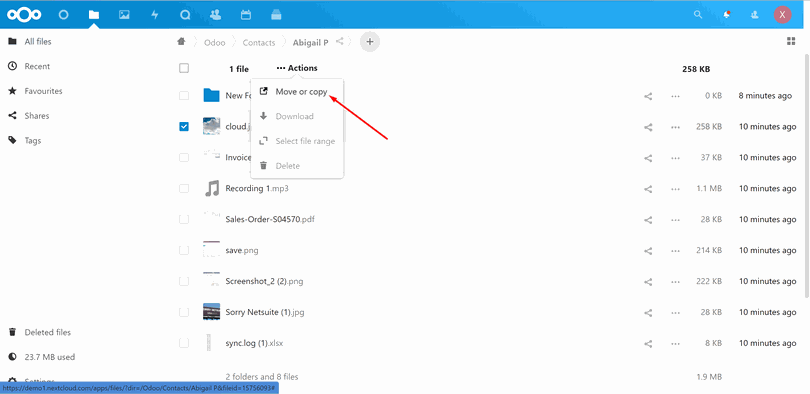Open more options for Sorry Netsuite (1).jpg
This screenshot has width=810, height=394.
[x=675, y=313]
